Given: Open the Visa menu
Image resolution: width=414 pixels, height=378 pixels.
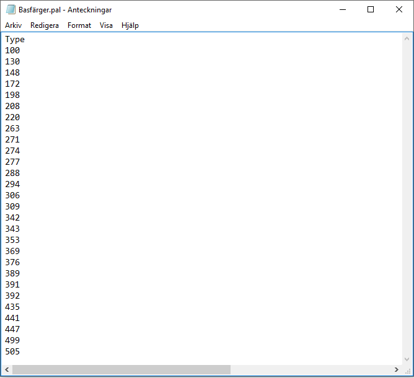Looking at the screenshot, I should click(106, 25).
